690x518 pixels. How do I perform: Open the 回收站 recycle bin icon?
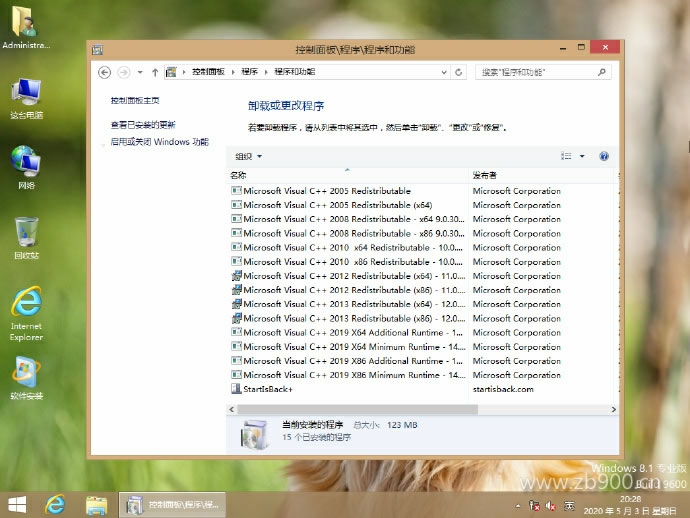point(26,238)
